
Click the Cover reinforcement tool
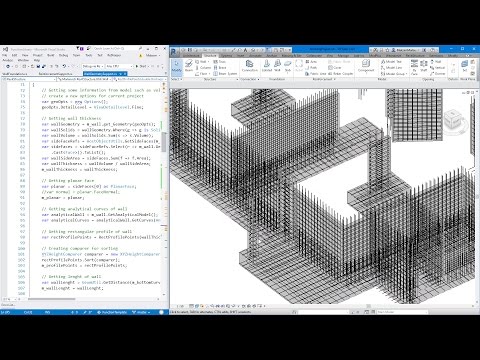(335, 68)
